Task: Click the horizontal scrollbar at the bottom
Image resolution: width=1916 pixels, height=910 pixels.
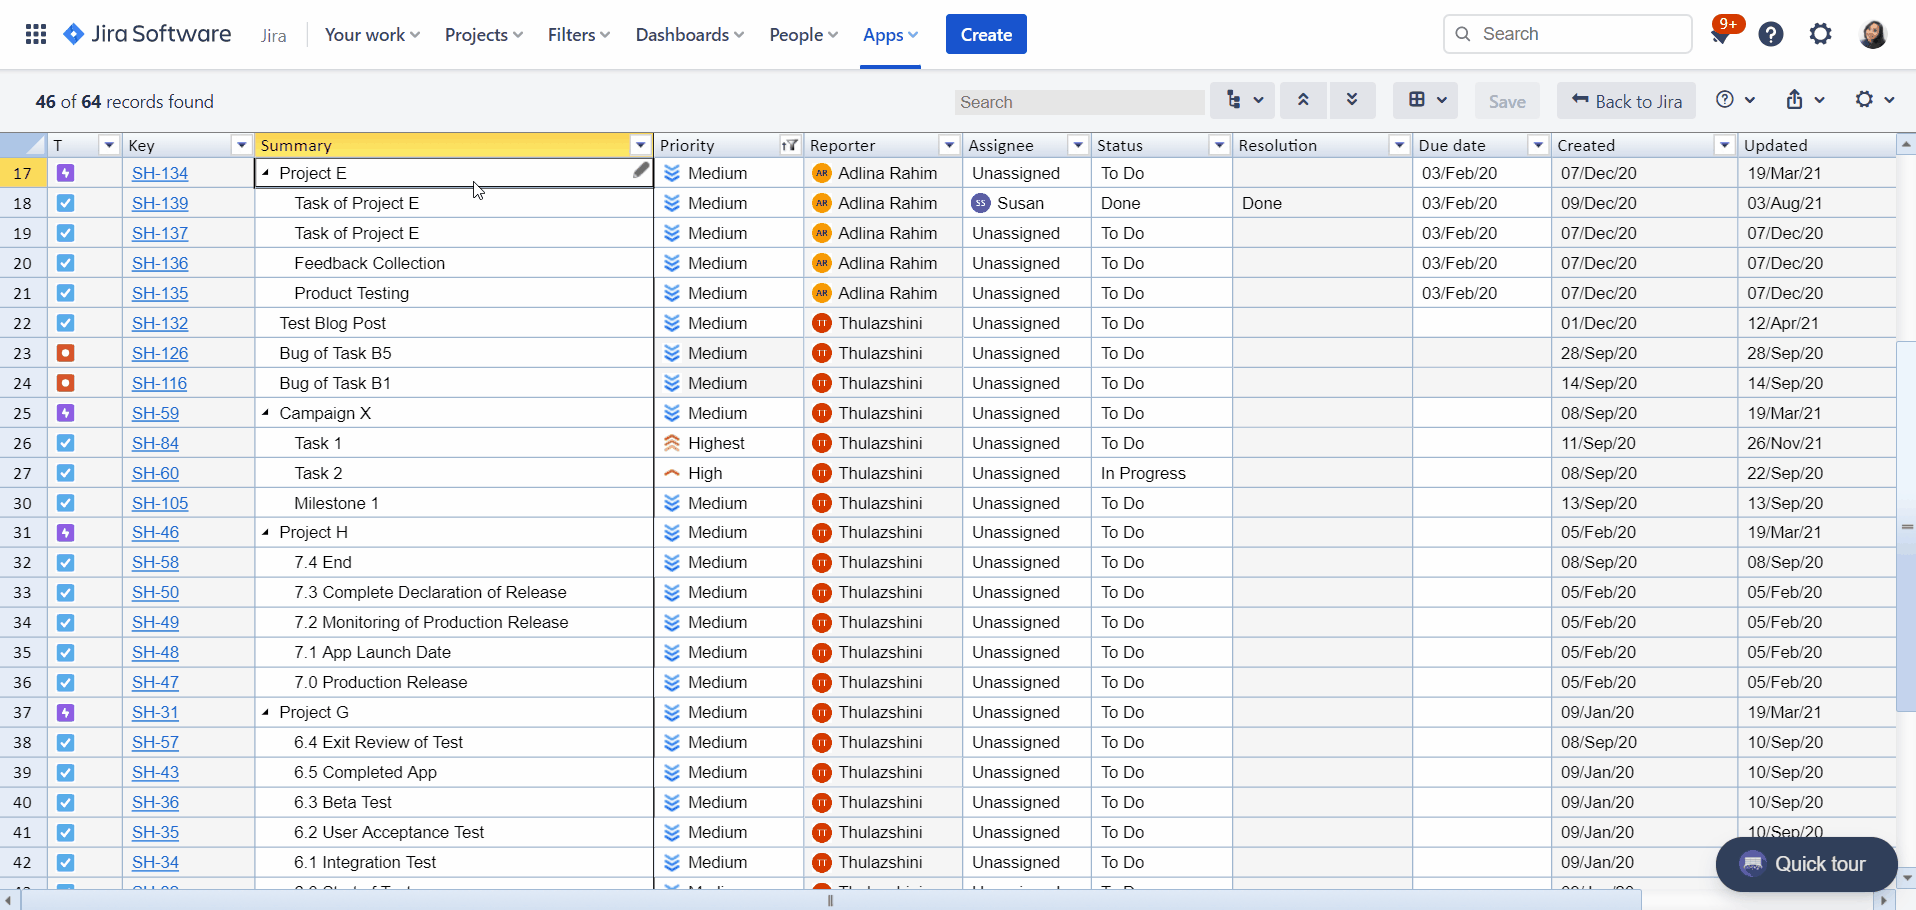Action: coord(830,900)
